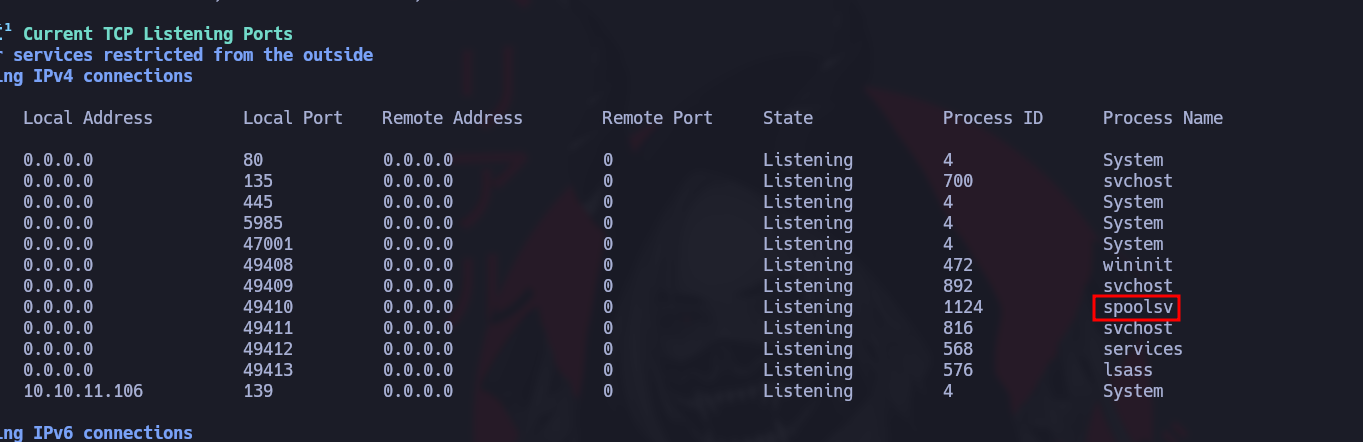Image resolution: width=1363 pixels, height=442 pixels.
Task: Click the services process name
Action: point(1142,349)
